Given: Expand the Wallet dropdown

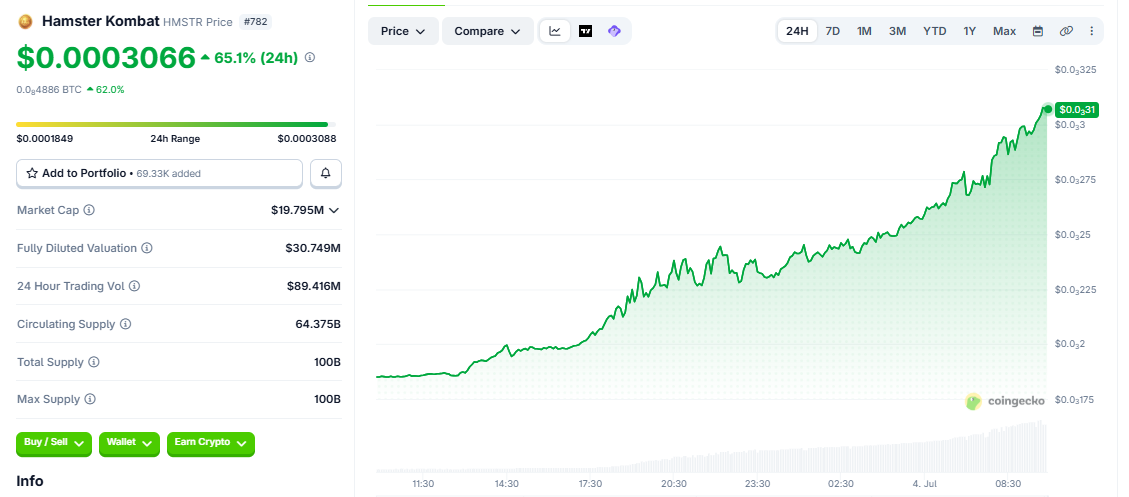Looking at the screenshot, I should (130, 443).
